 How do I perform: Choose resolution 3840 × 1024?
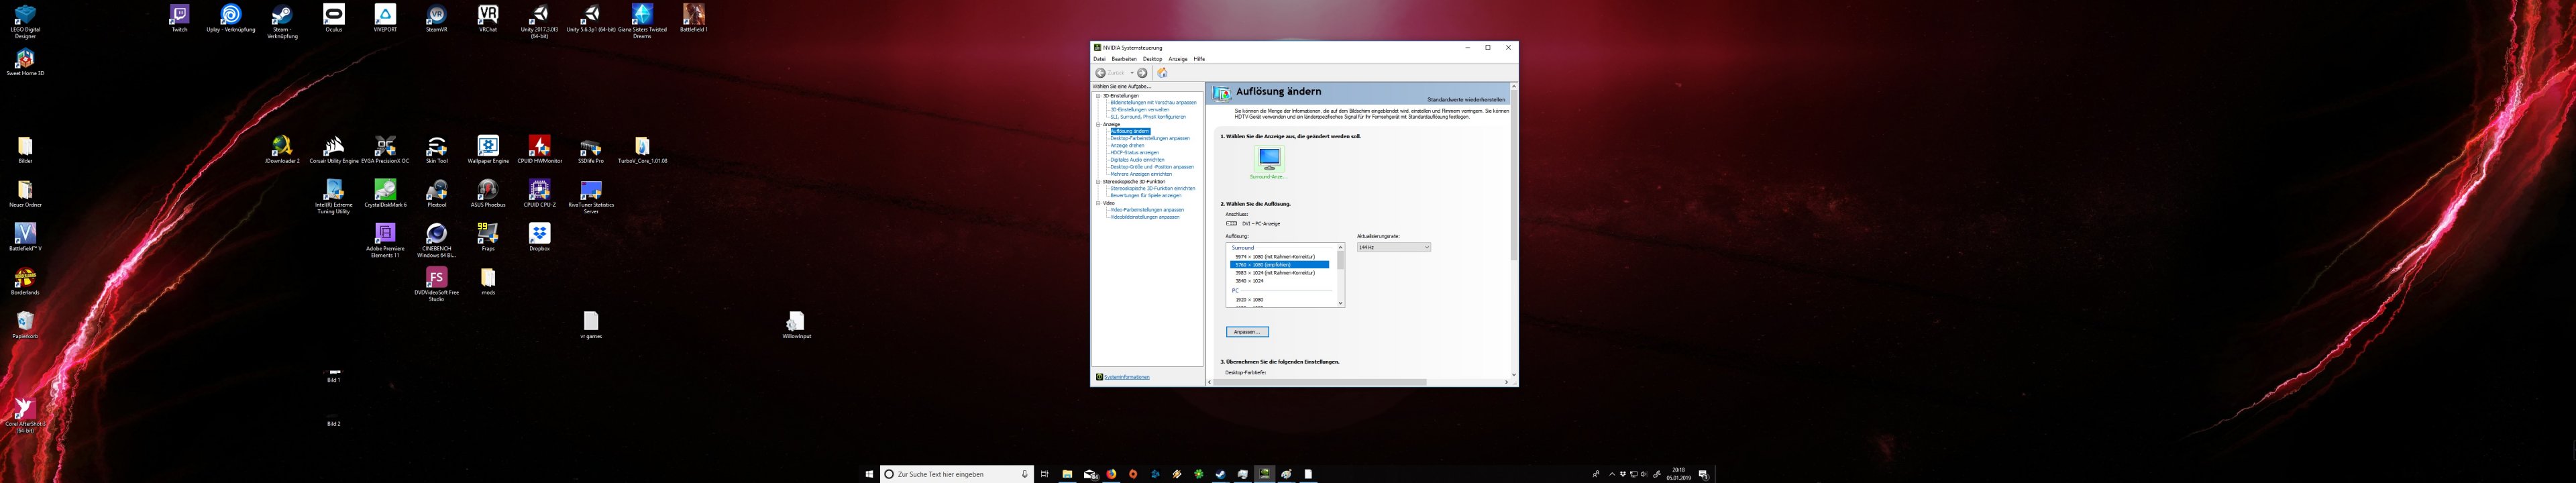[1249, 281]
